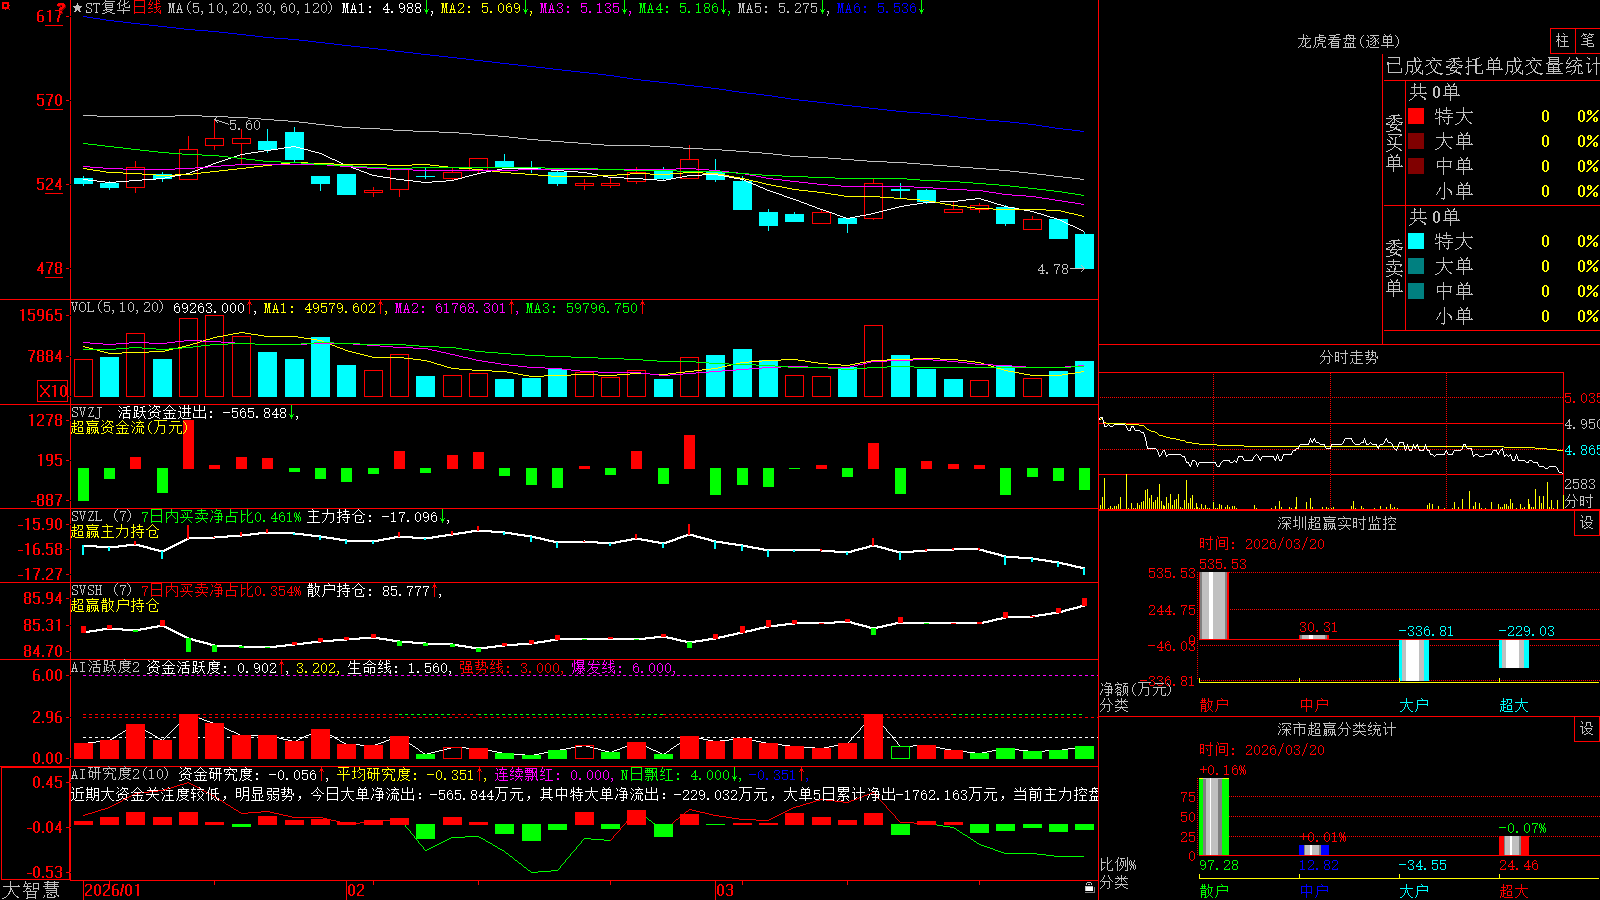Click the 2026/01 date marker on the timeline
1600x900 pixels.
tap(113, 890)
